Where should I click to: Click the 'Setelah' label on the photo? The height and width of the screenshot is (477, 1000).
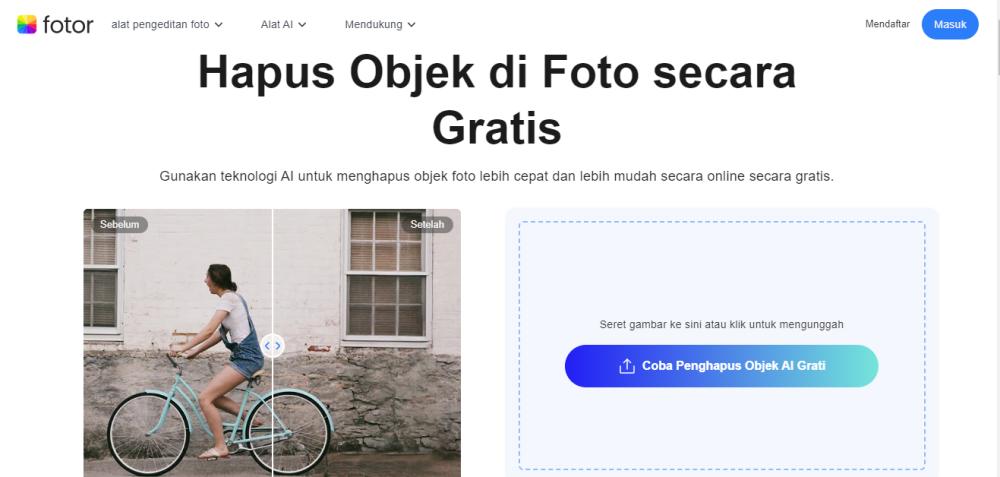pos(427,224)
